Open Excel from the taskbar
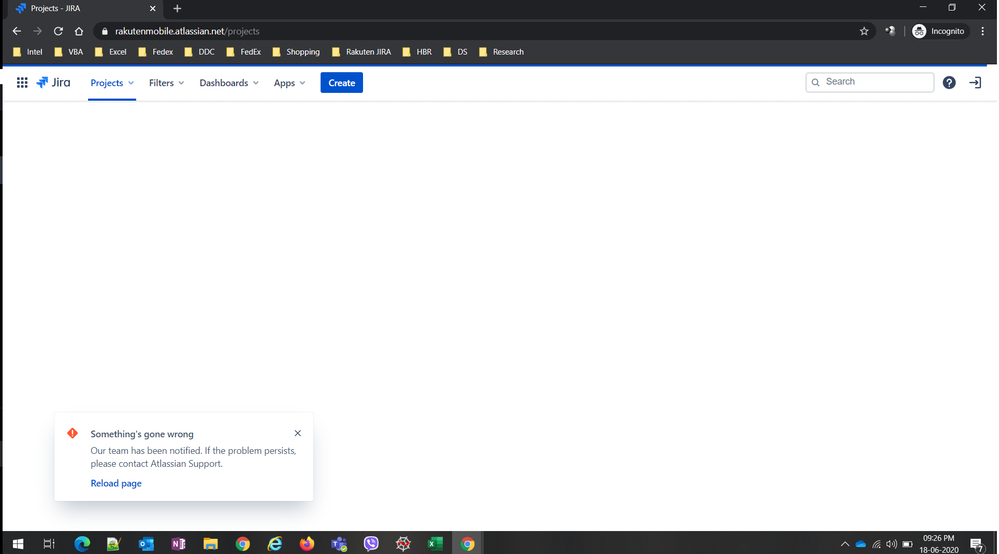Screen dimensions: 999x554 (435, 543)
